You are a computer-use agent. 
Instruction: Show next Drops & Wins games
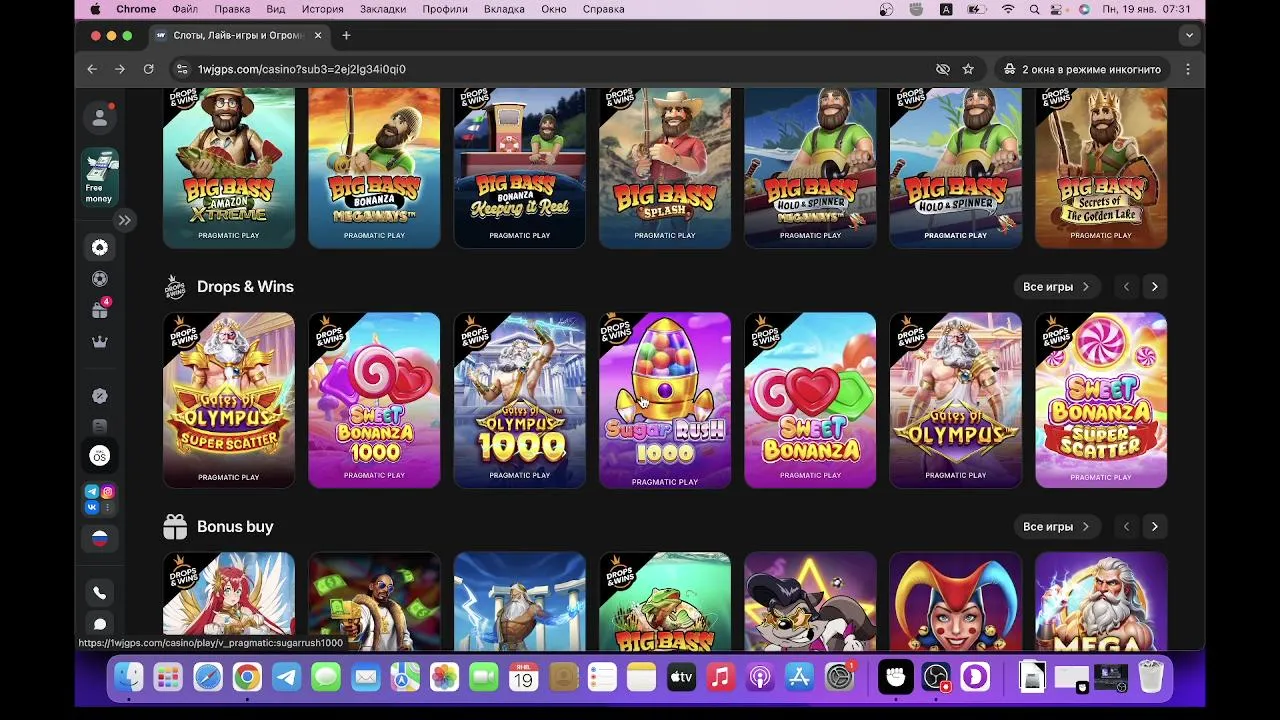pos(1154,287)
